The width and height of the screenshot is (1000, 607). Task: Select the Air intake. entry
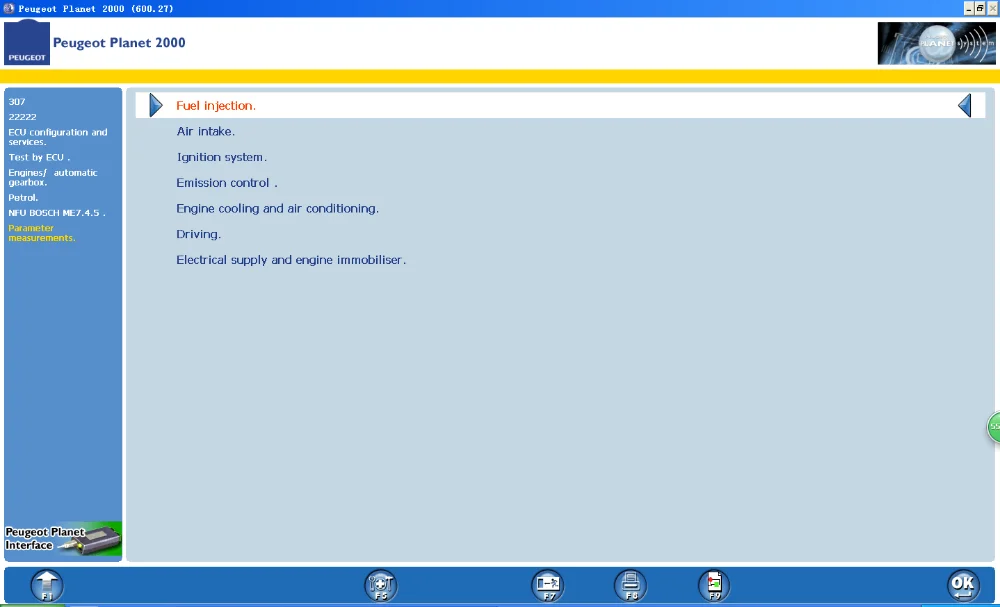pyautogui.click(x=206, y=131)
